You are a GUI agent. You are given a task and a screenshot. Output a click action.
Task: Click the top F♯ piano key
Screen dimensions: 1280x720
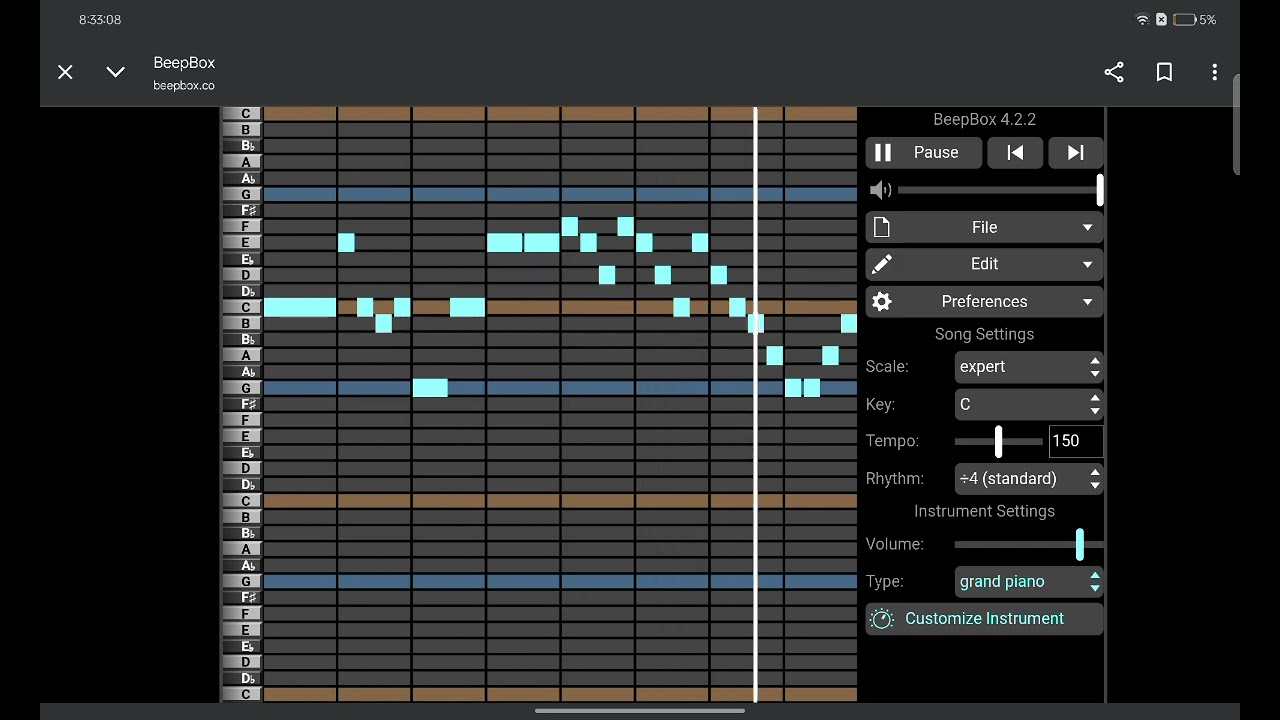[x=243, y=210]
